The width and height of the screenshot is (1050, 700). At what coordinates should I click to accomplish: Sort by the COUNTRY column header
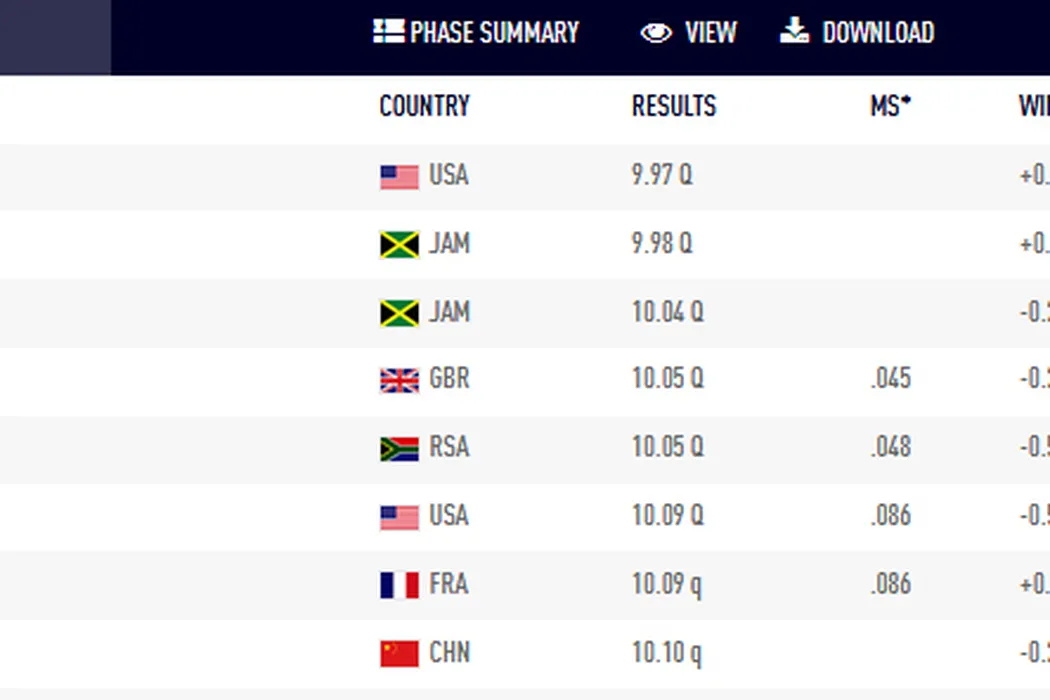tap(424, 106)
